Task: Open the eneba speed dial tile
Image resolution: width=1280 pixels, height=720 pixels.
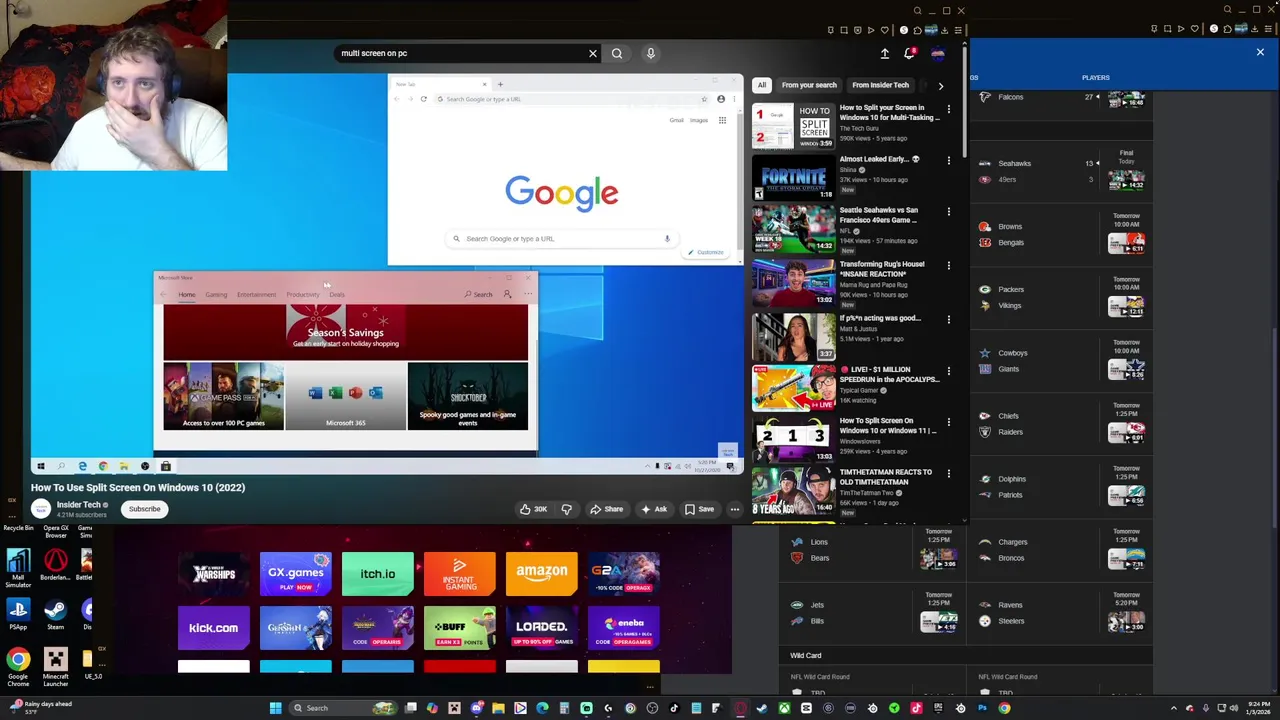Action: click(624, 627)
